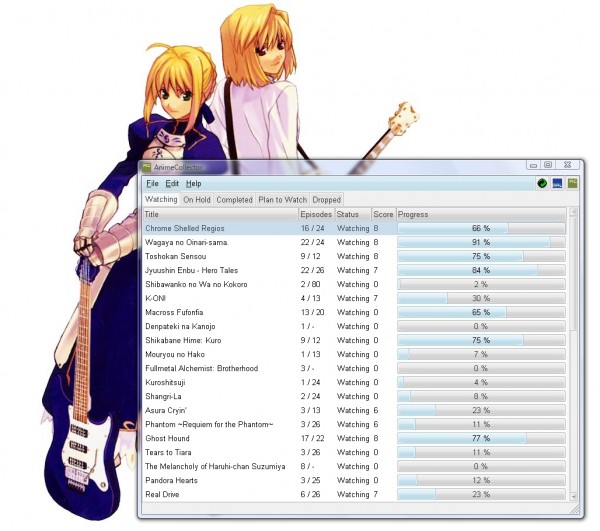Click Chrome Shelled Regios 66 % progress bar

(481, 228)
